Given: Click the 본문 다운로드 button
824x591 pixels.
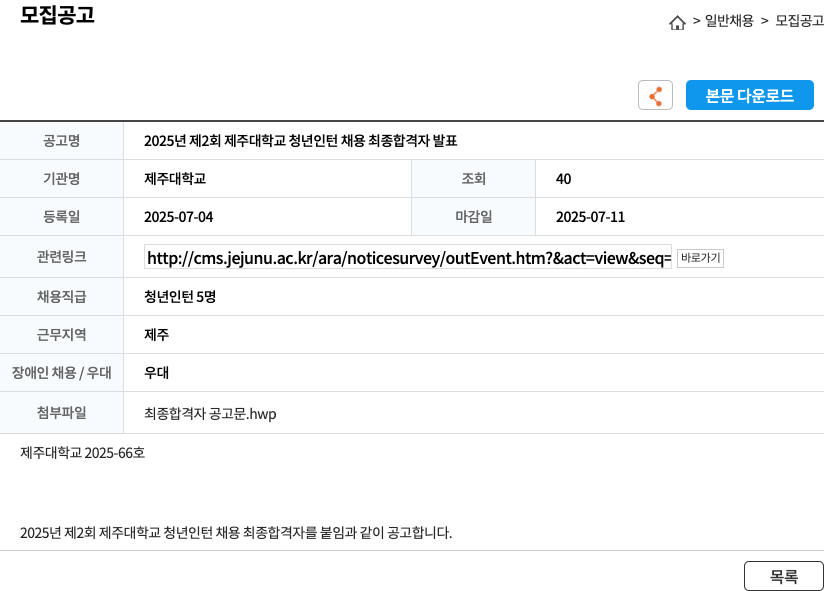Looking at the screenshot, I should tap(749, 95).
